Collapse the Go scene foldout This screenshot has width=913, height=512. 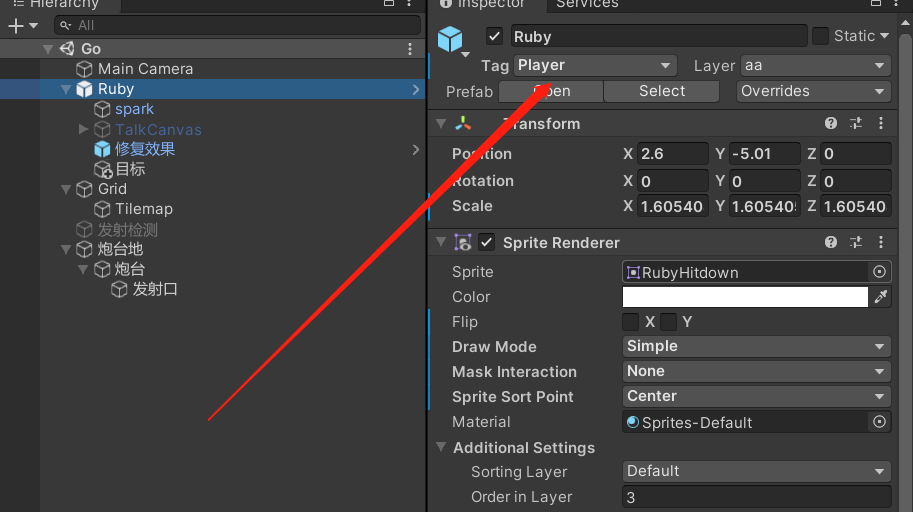pyautogui.click(x=48, y=49)
